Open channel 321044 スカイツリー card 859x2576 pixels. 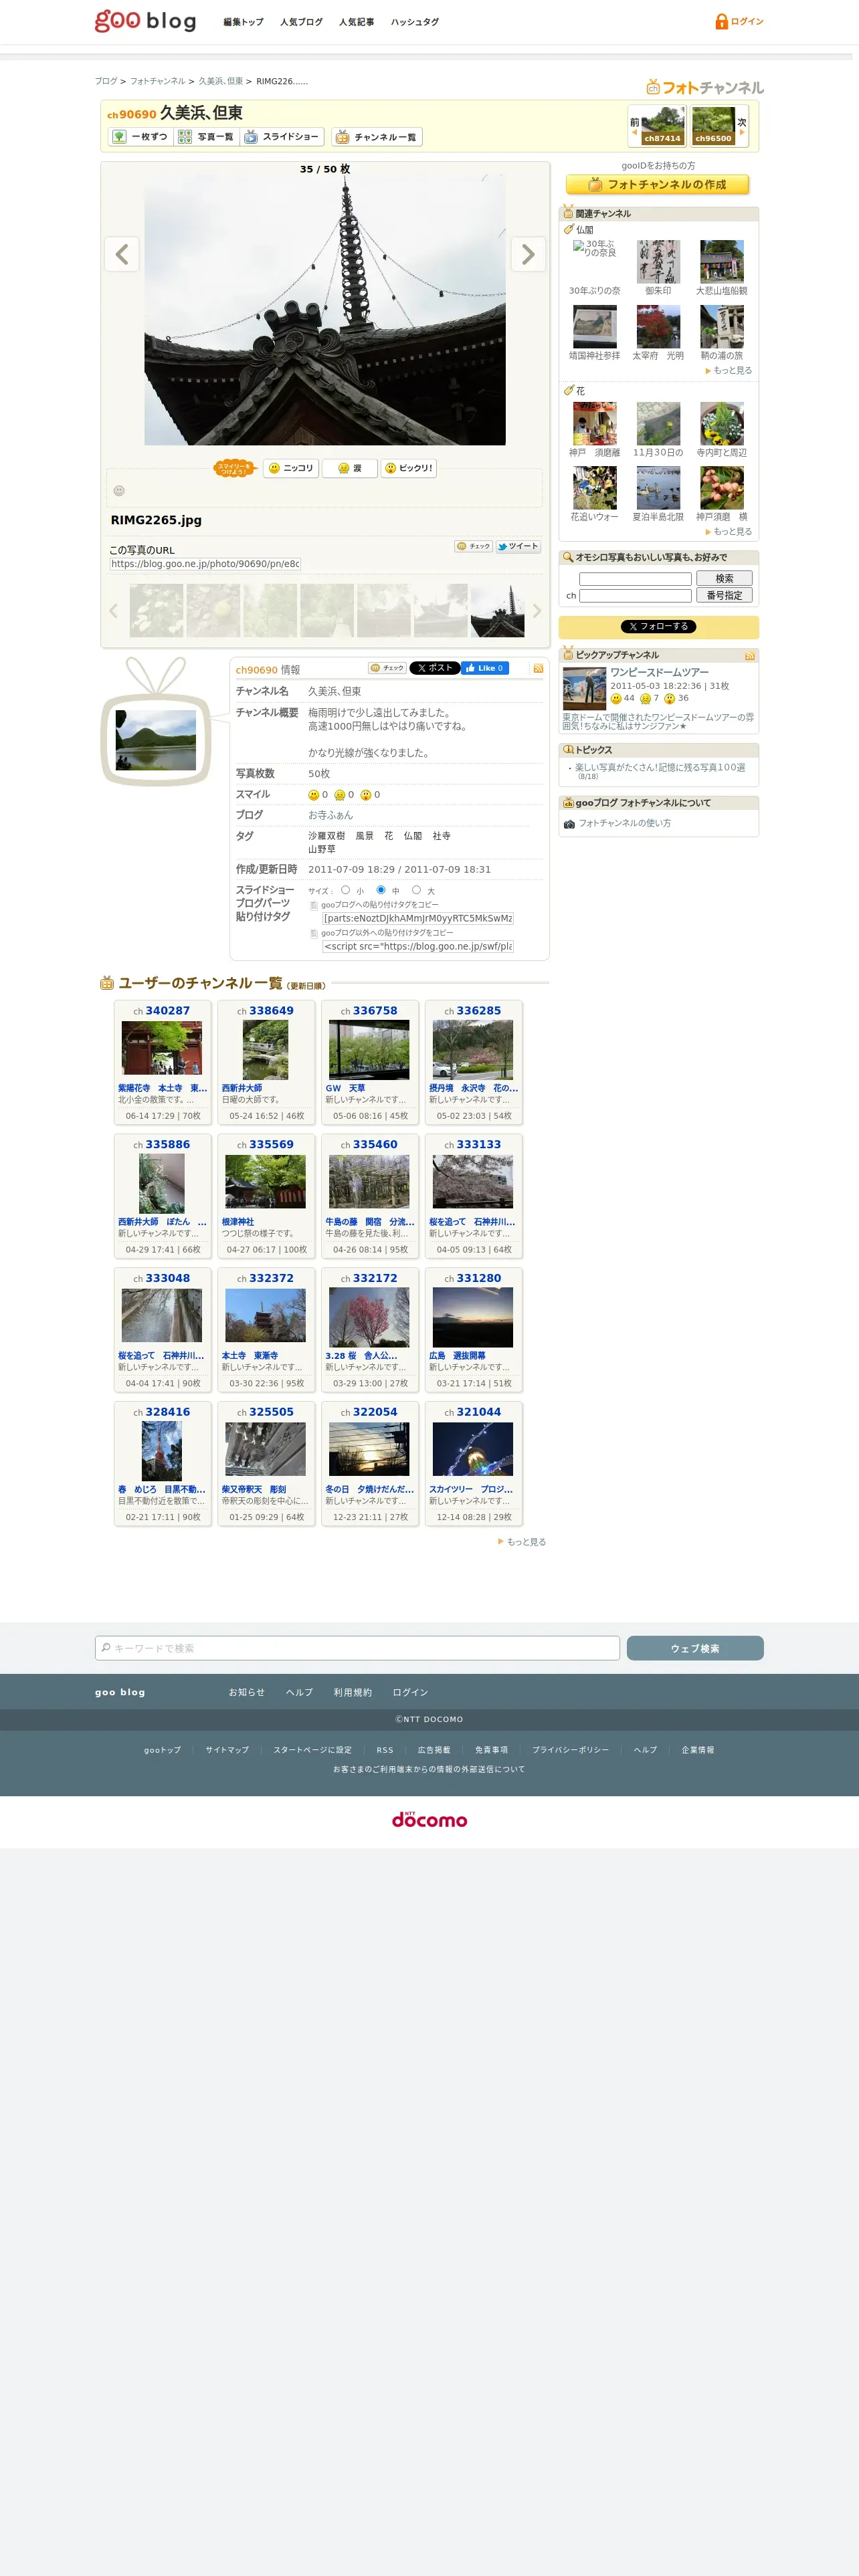pos(473,1463)
